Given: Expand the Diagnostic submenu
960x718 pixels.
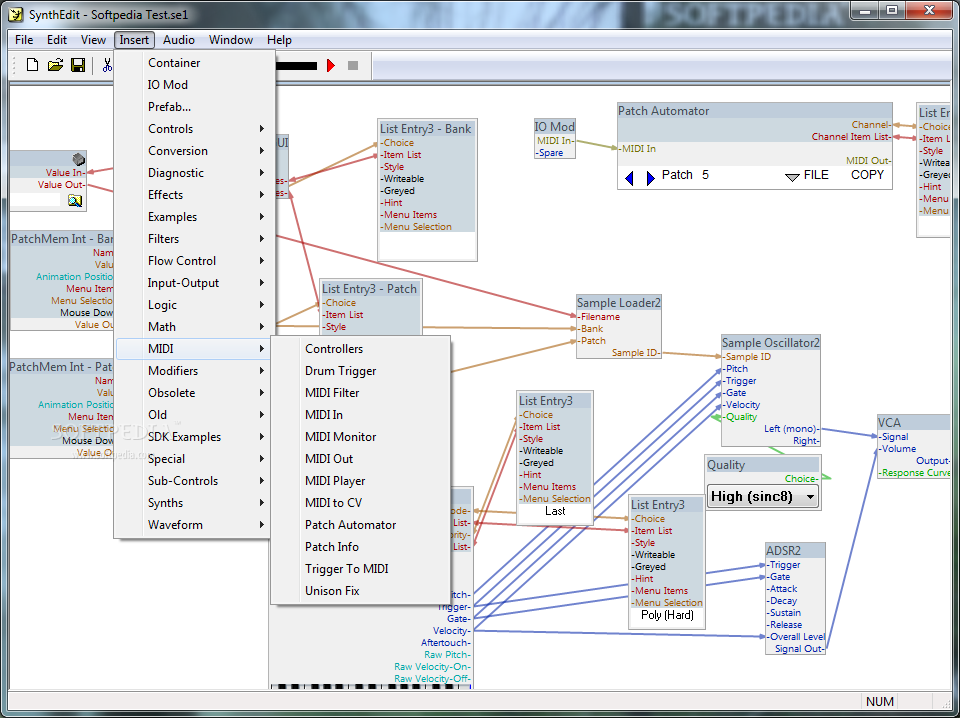Looking at the screenshot, I should pyautogui.click(x=194, y=173).
